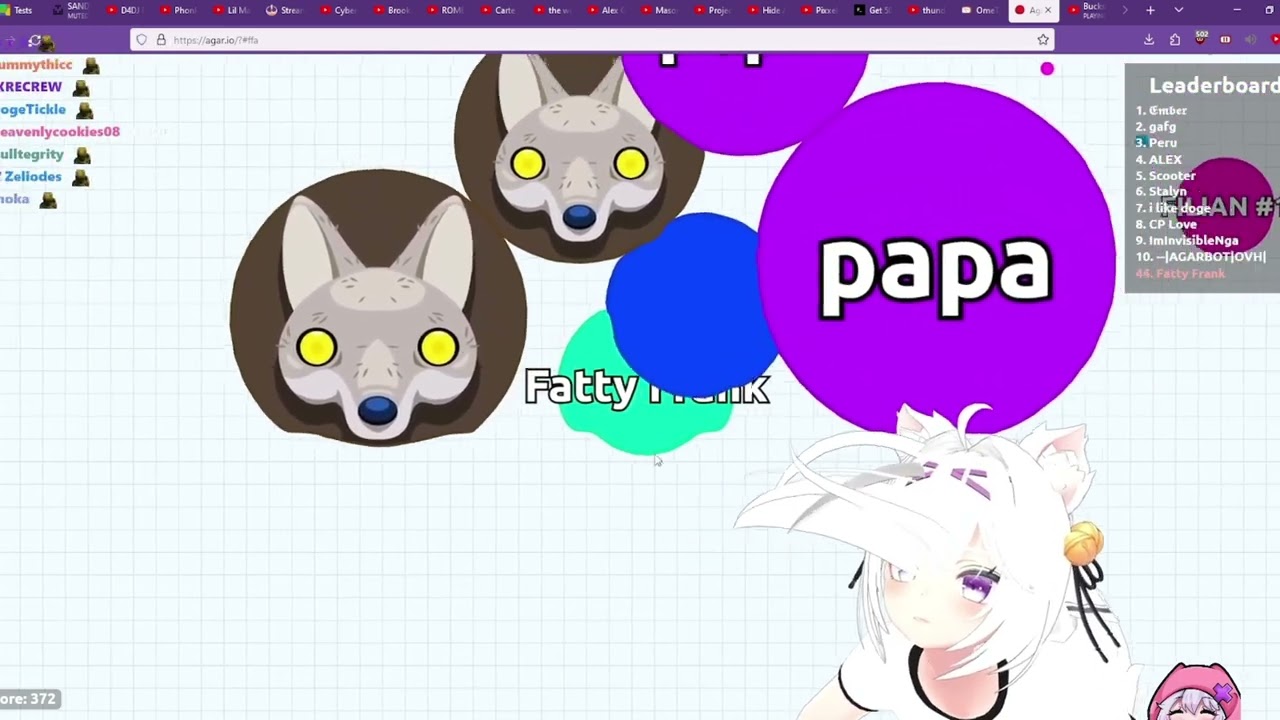Click leaderboard entry '5. Scooter'
The height and width of the screenshot is (720, 1280).
1166,175
